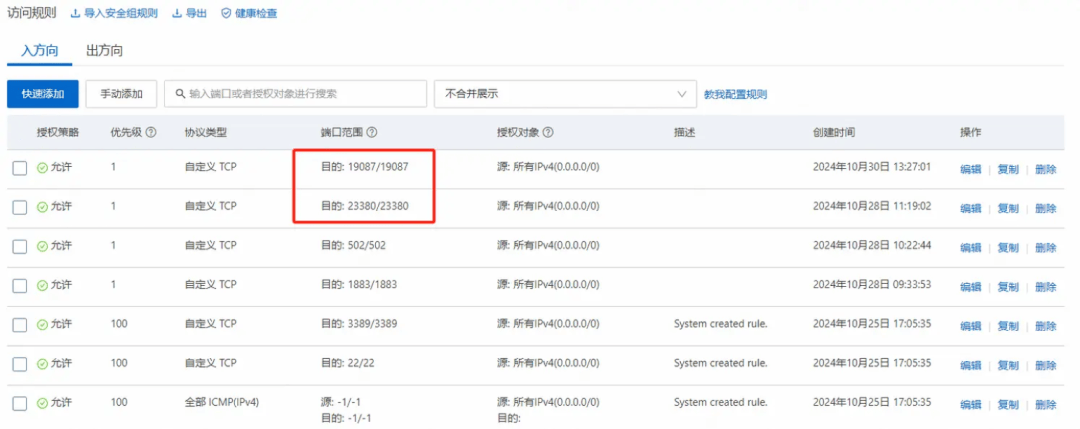The width and height of the screenshot is (1080, 429).
Task: Tick checkbox for the ICMP(IPv4) rule
Action: point(20,404)
